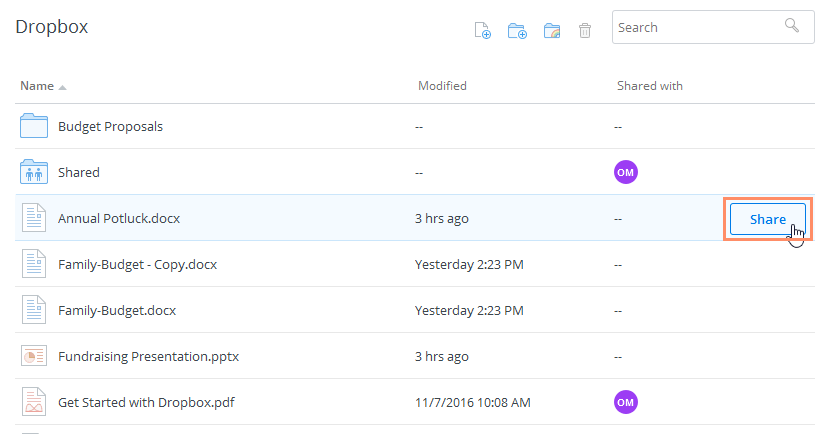Open the Family-Budget.docx document
Screen dimensions: 822x434
tap(117, 310)
